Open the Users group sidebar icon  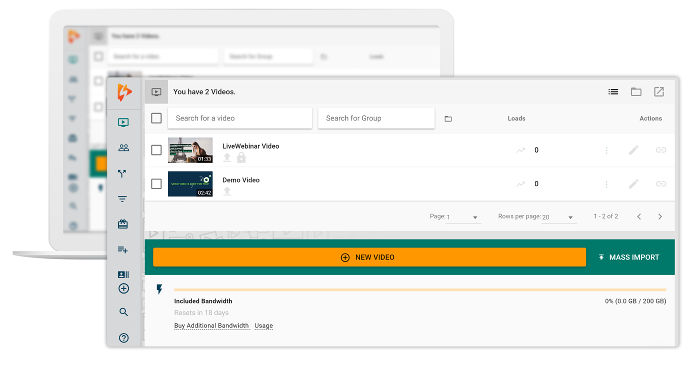[x=123, y=148]
